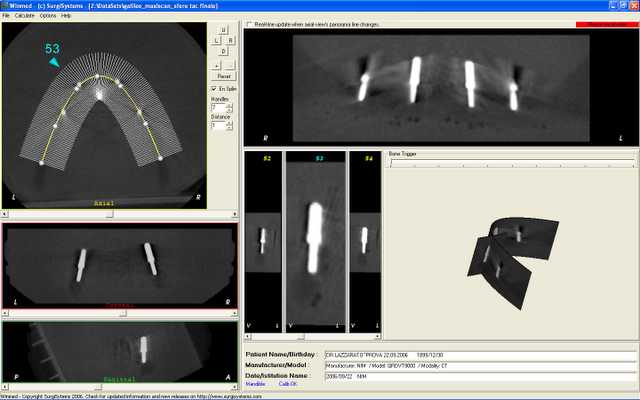Enable real-time update on panorama line changes
The width and height of the screenshot is (640, 400).
[249, 24]
